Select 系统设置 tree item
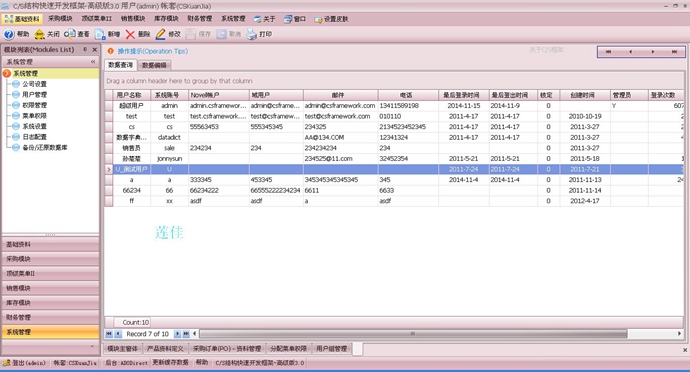690x372 pixels. [34, 126]
